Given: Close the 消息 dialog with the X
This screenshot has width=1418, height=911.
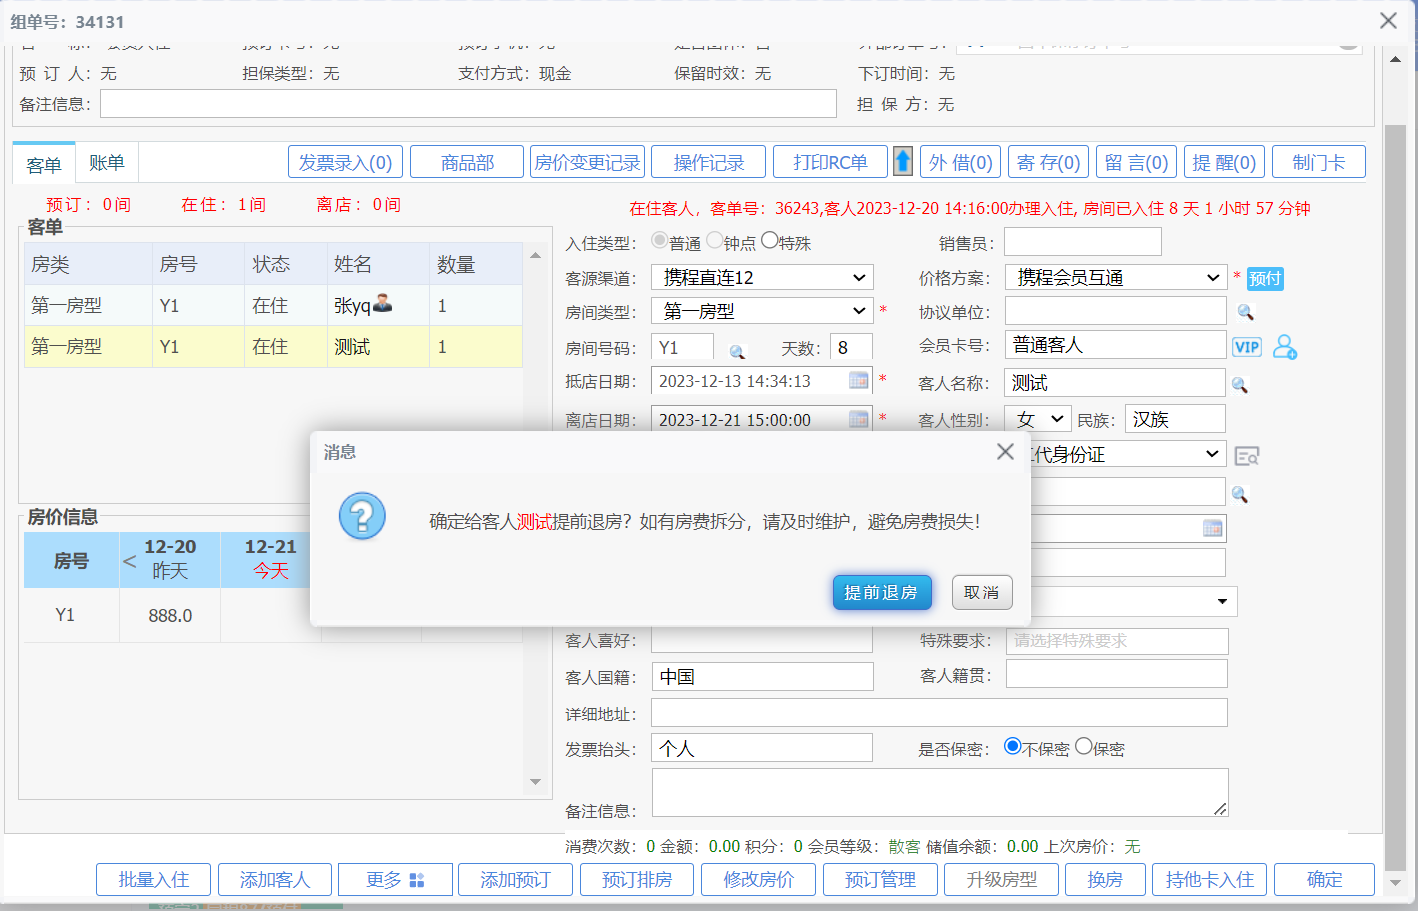Looking at the screenshot, I should (x=1005, y=452).
